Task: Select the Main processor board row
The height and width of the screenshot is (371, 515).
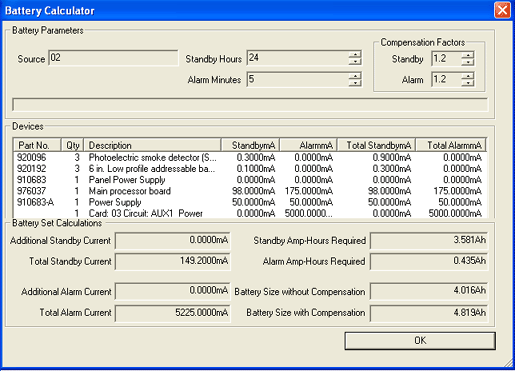Action: coord(250,191)
